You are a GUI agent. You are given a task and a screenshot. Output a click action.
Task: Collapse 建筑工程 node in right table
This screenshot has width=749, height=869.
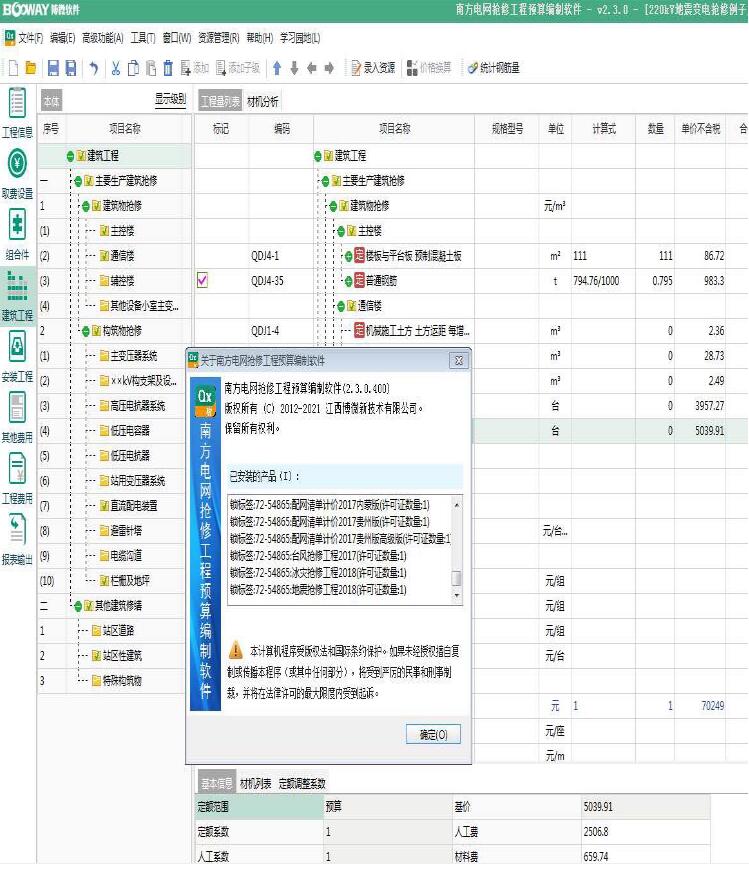(x=318, y=156)
